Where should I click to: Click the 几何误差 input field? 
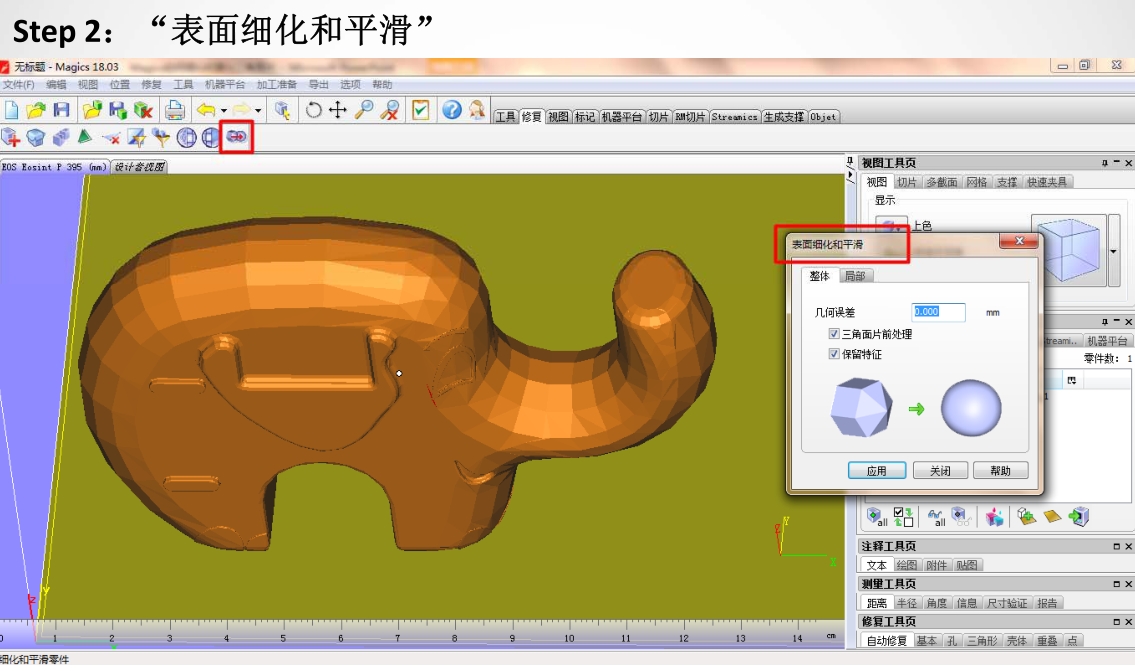939,312
